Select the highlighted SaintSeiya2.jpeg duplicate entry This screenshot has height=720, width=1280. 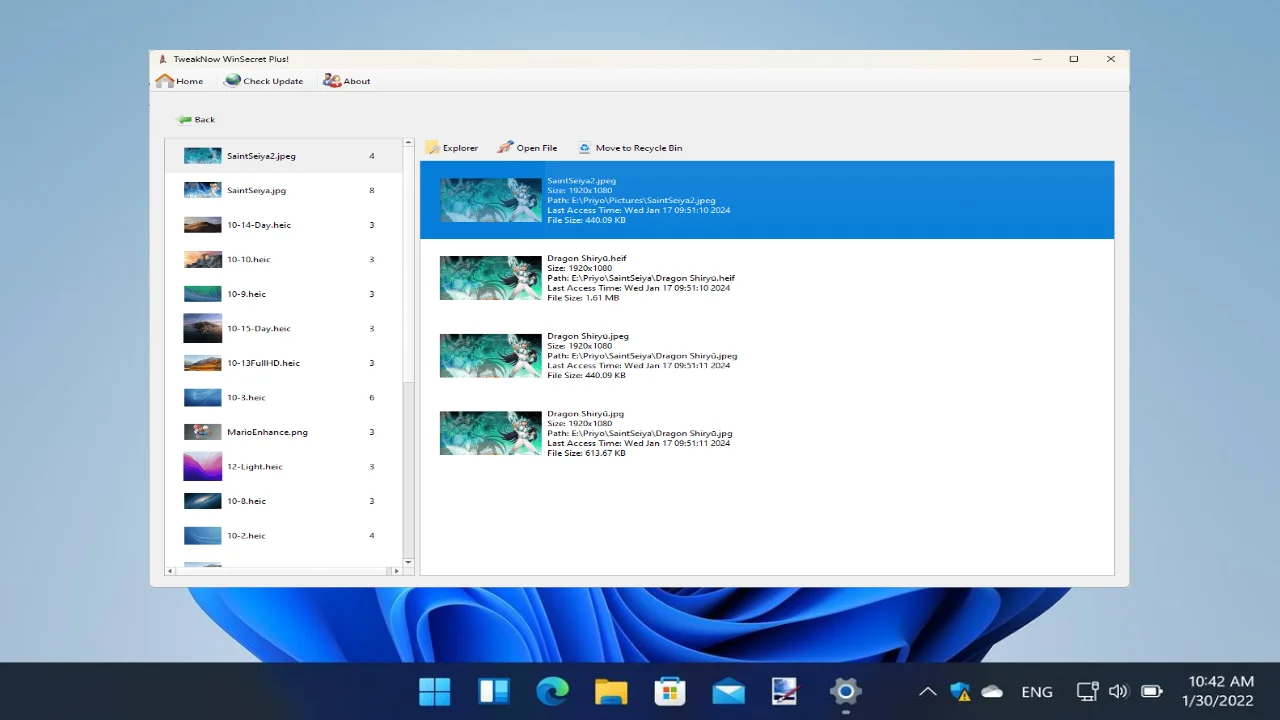coord(767,200)
